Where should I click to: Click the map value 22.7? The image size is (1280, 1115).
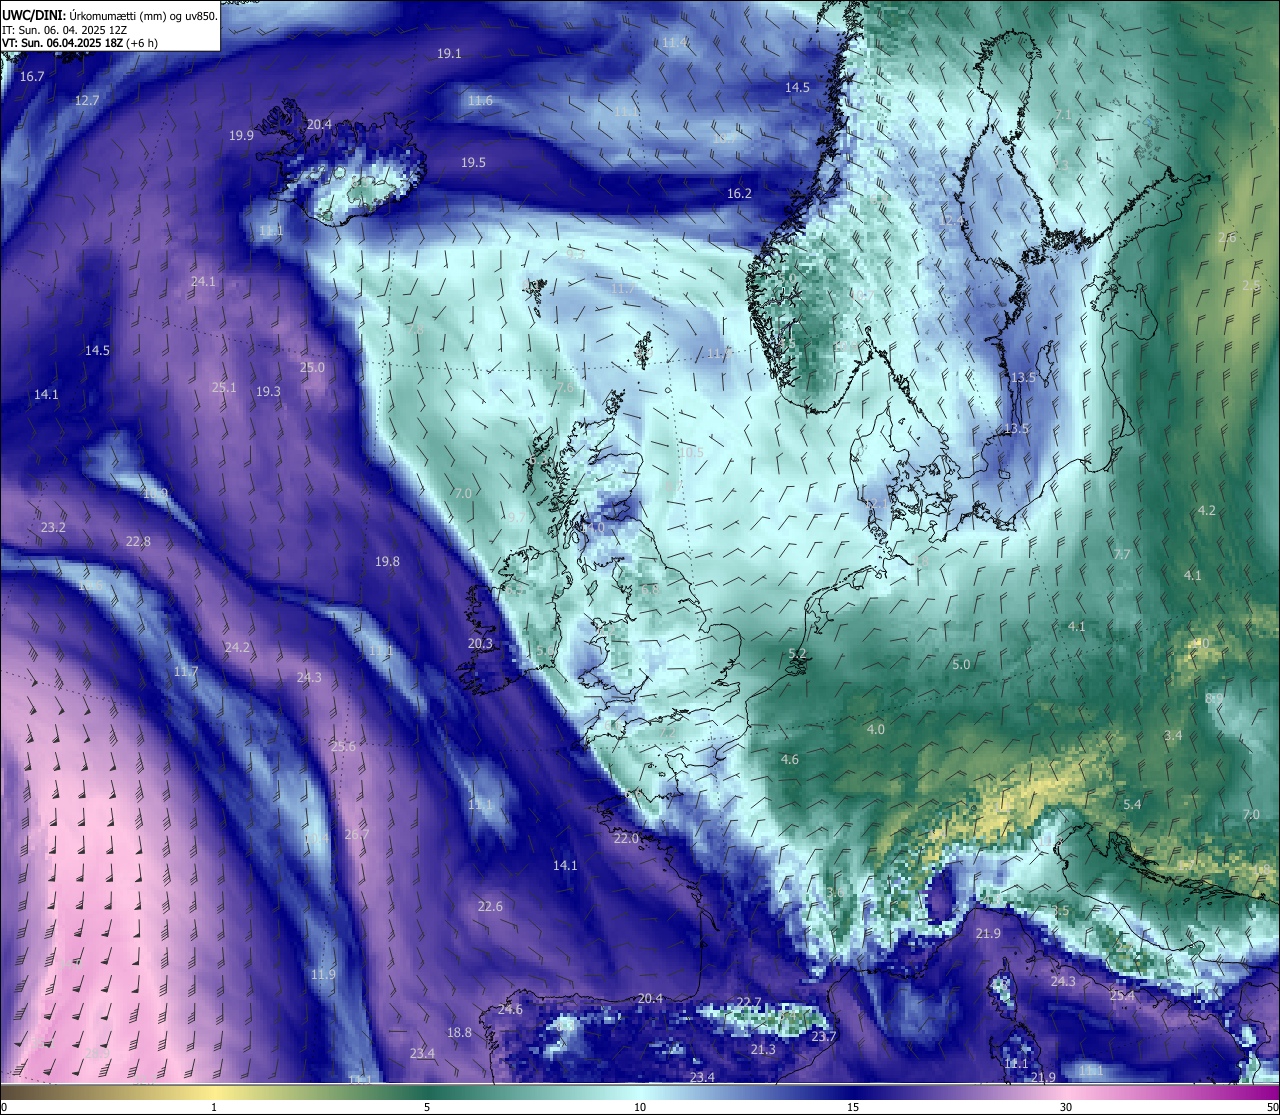749,1003
